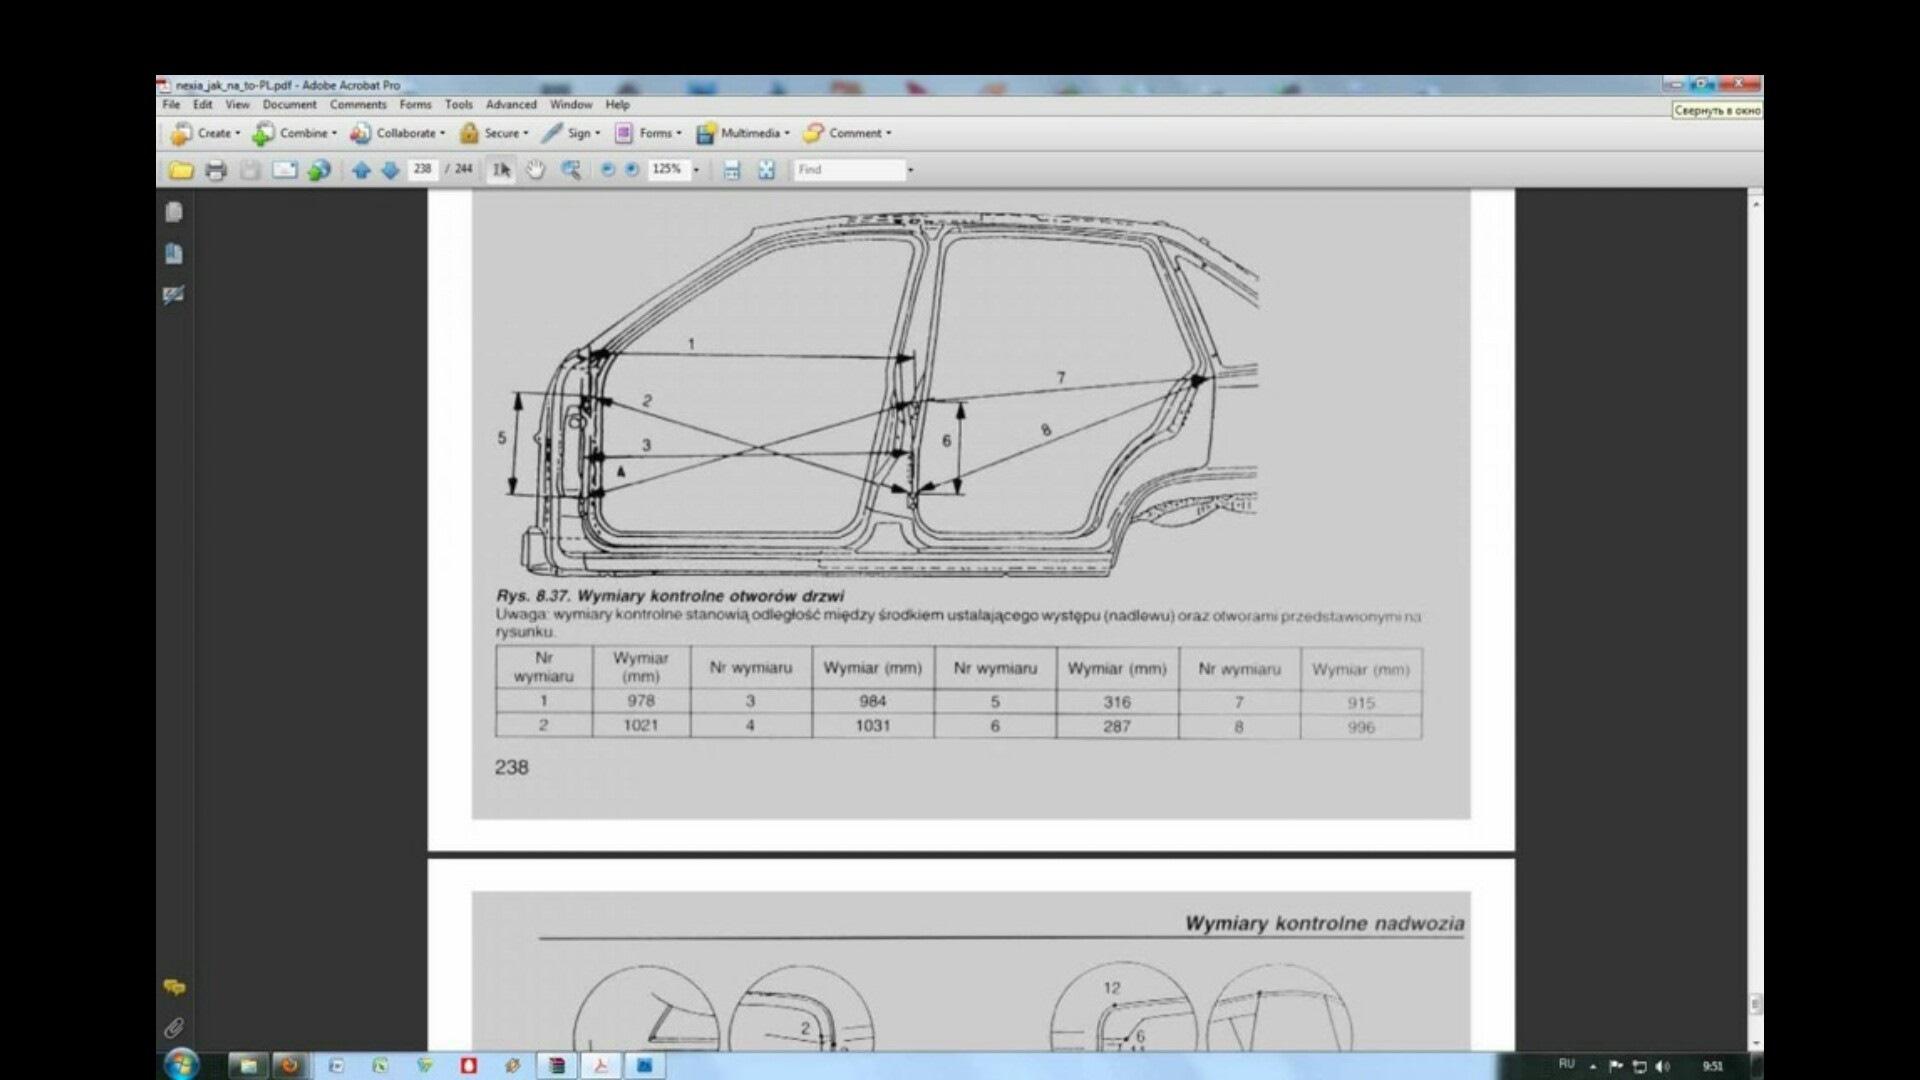Show hidden tray icons arrow
This screenshot has width=1920, height=1080.
(x=1593, y=1066)
